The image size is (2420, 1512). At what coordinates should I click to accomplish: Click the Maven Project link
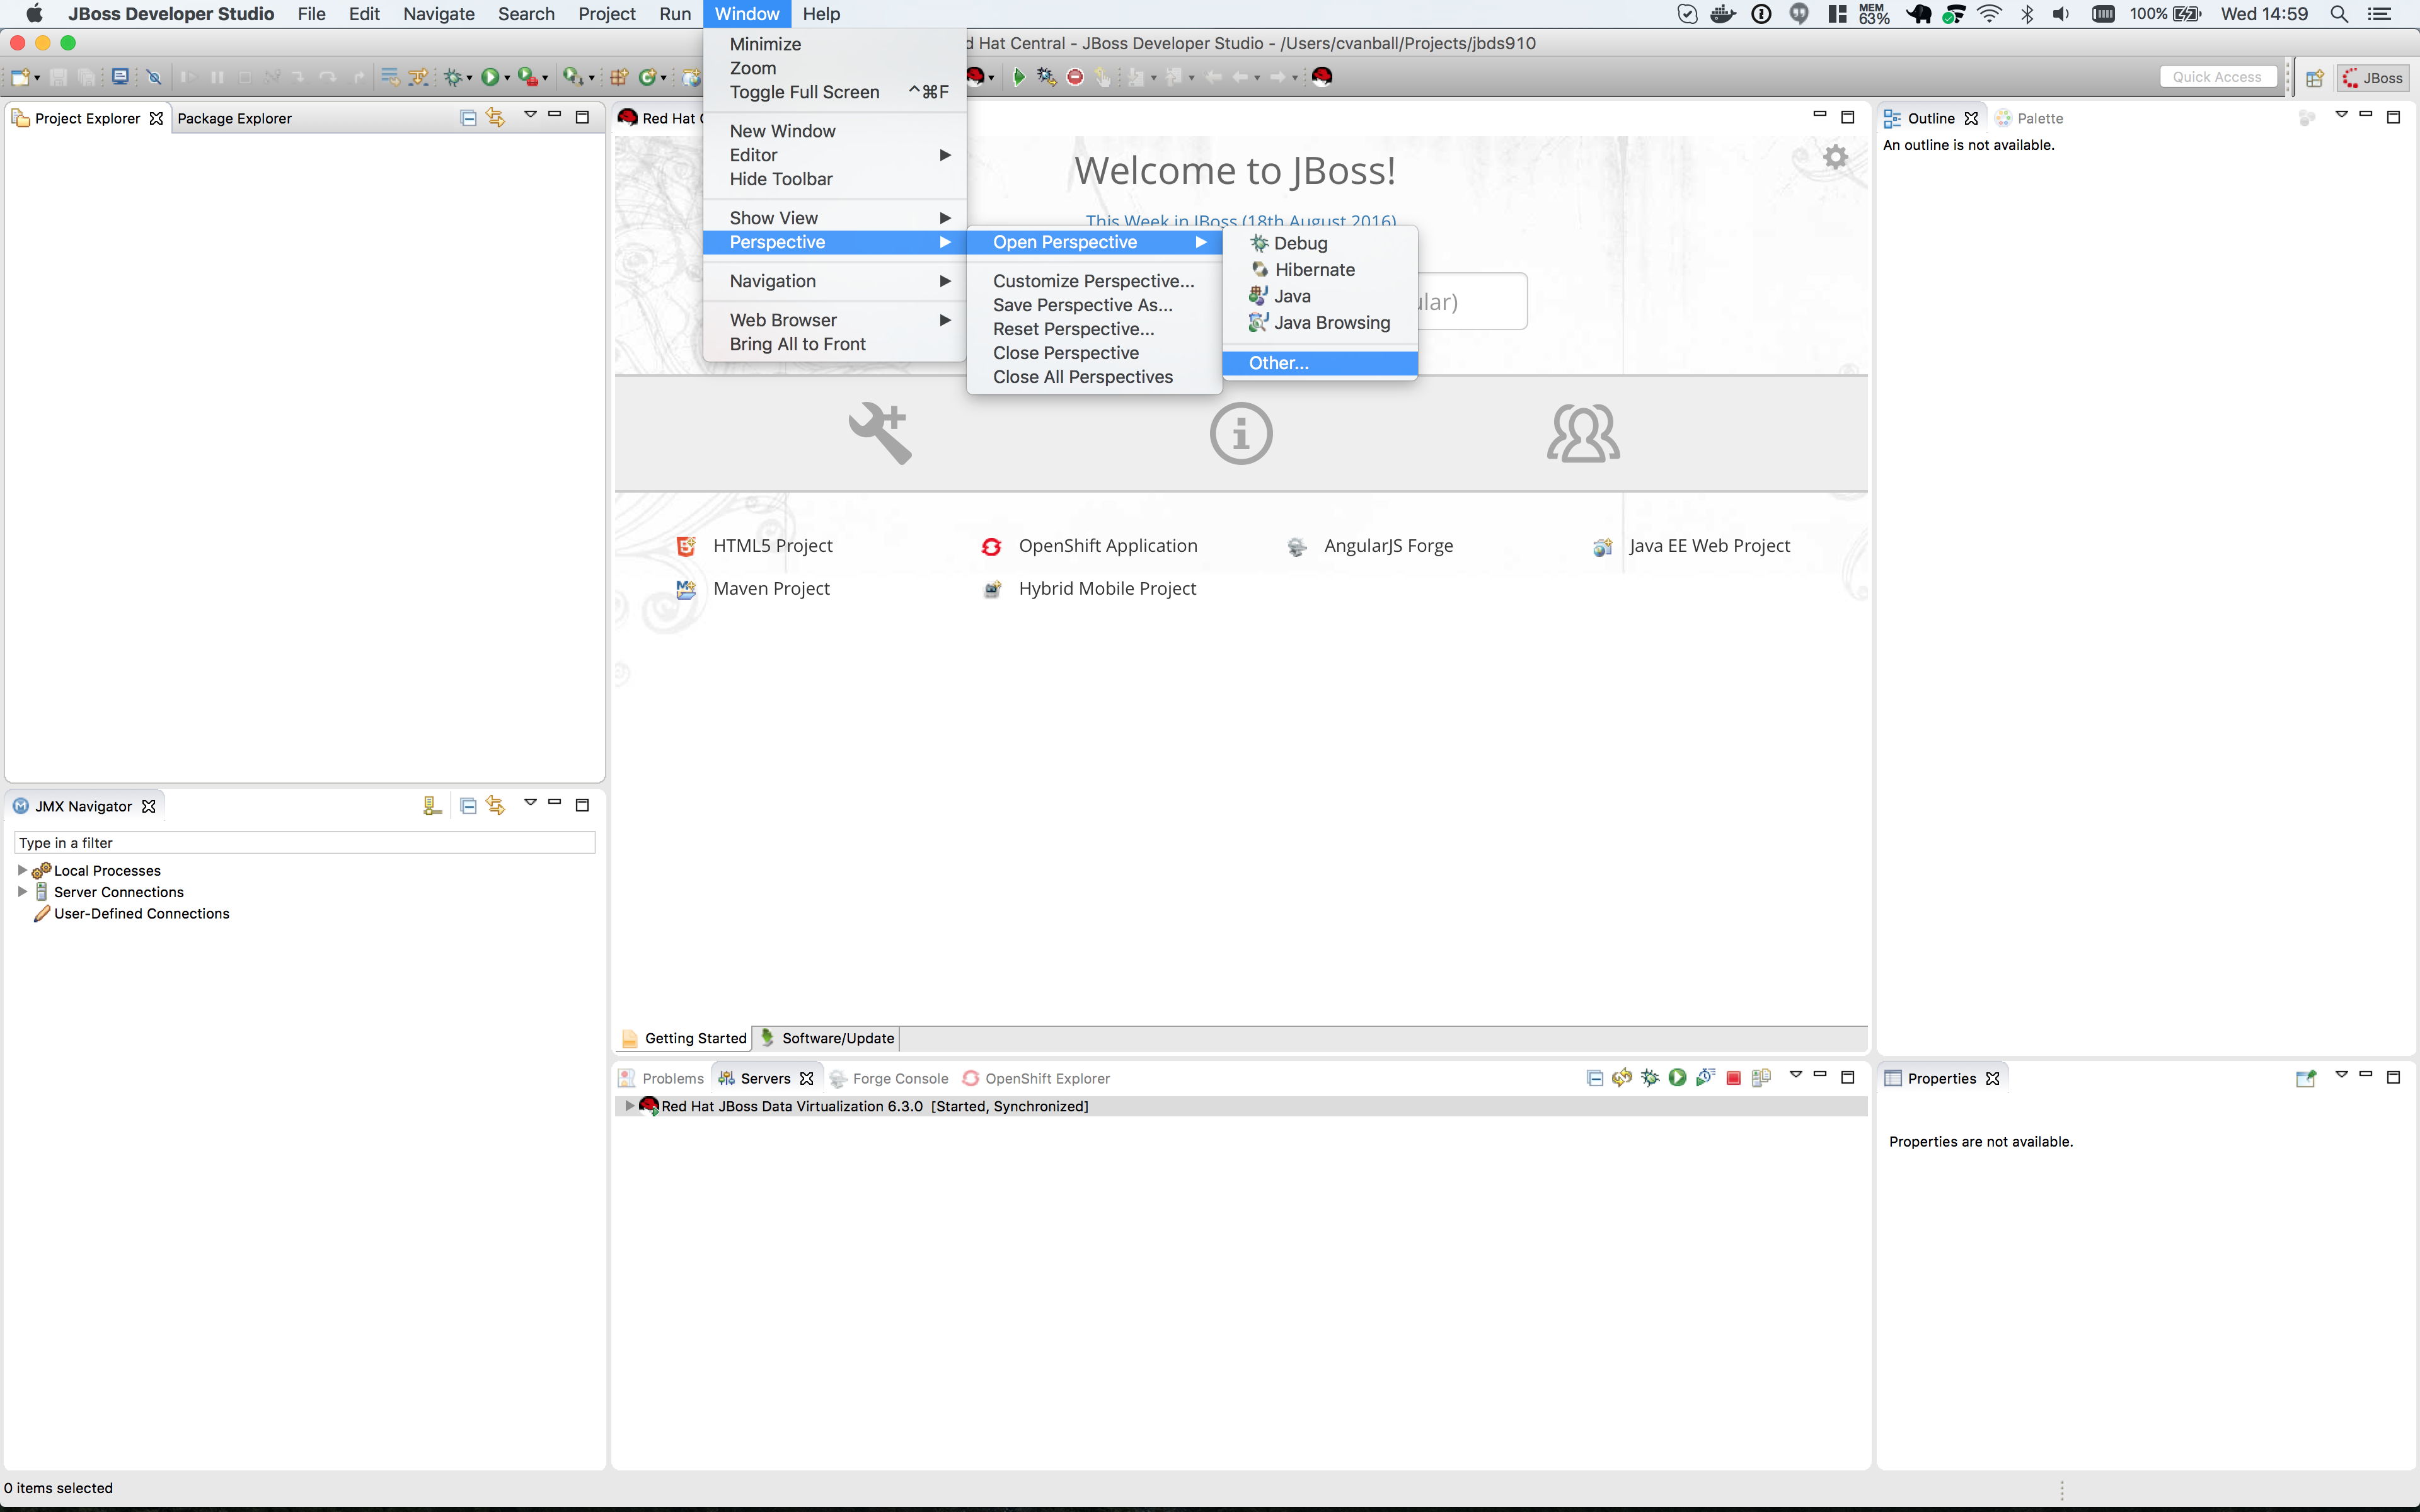771,589
